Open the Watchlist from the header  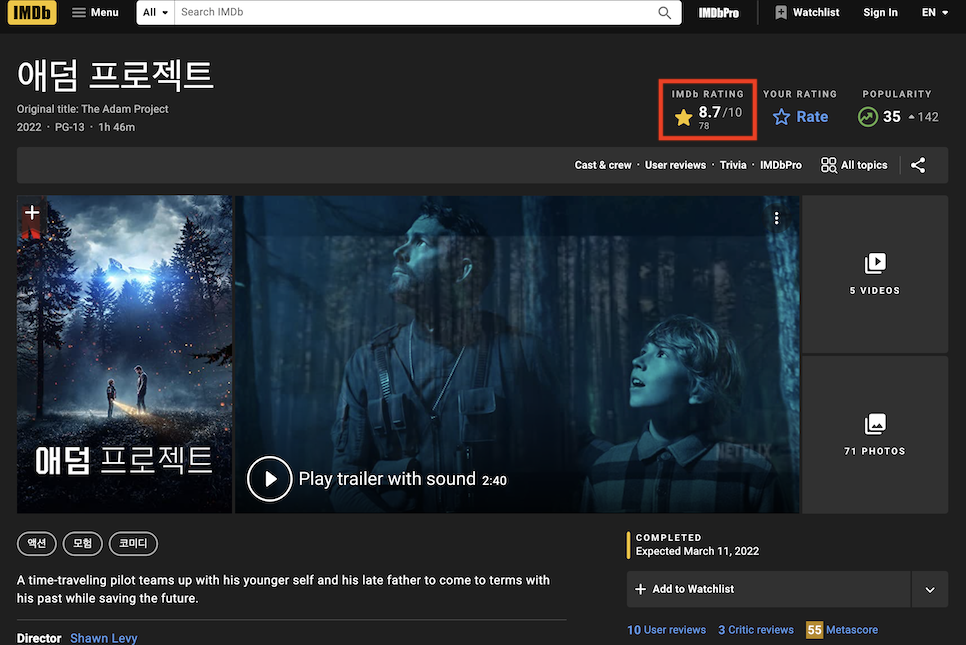806,12
